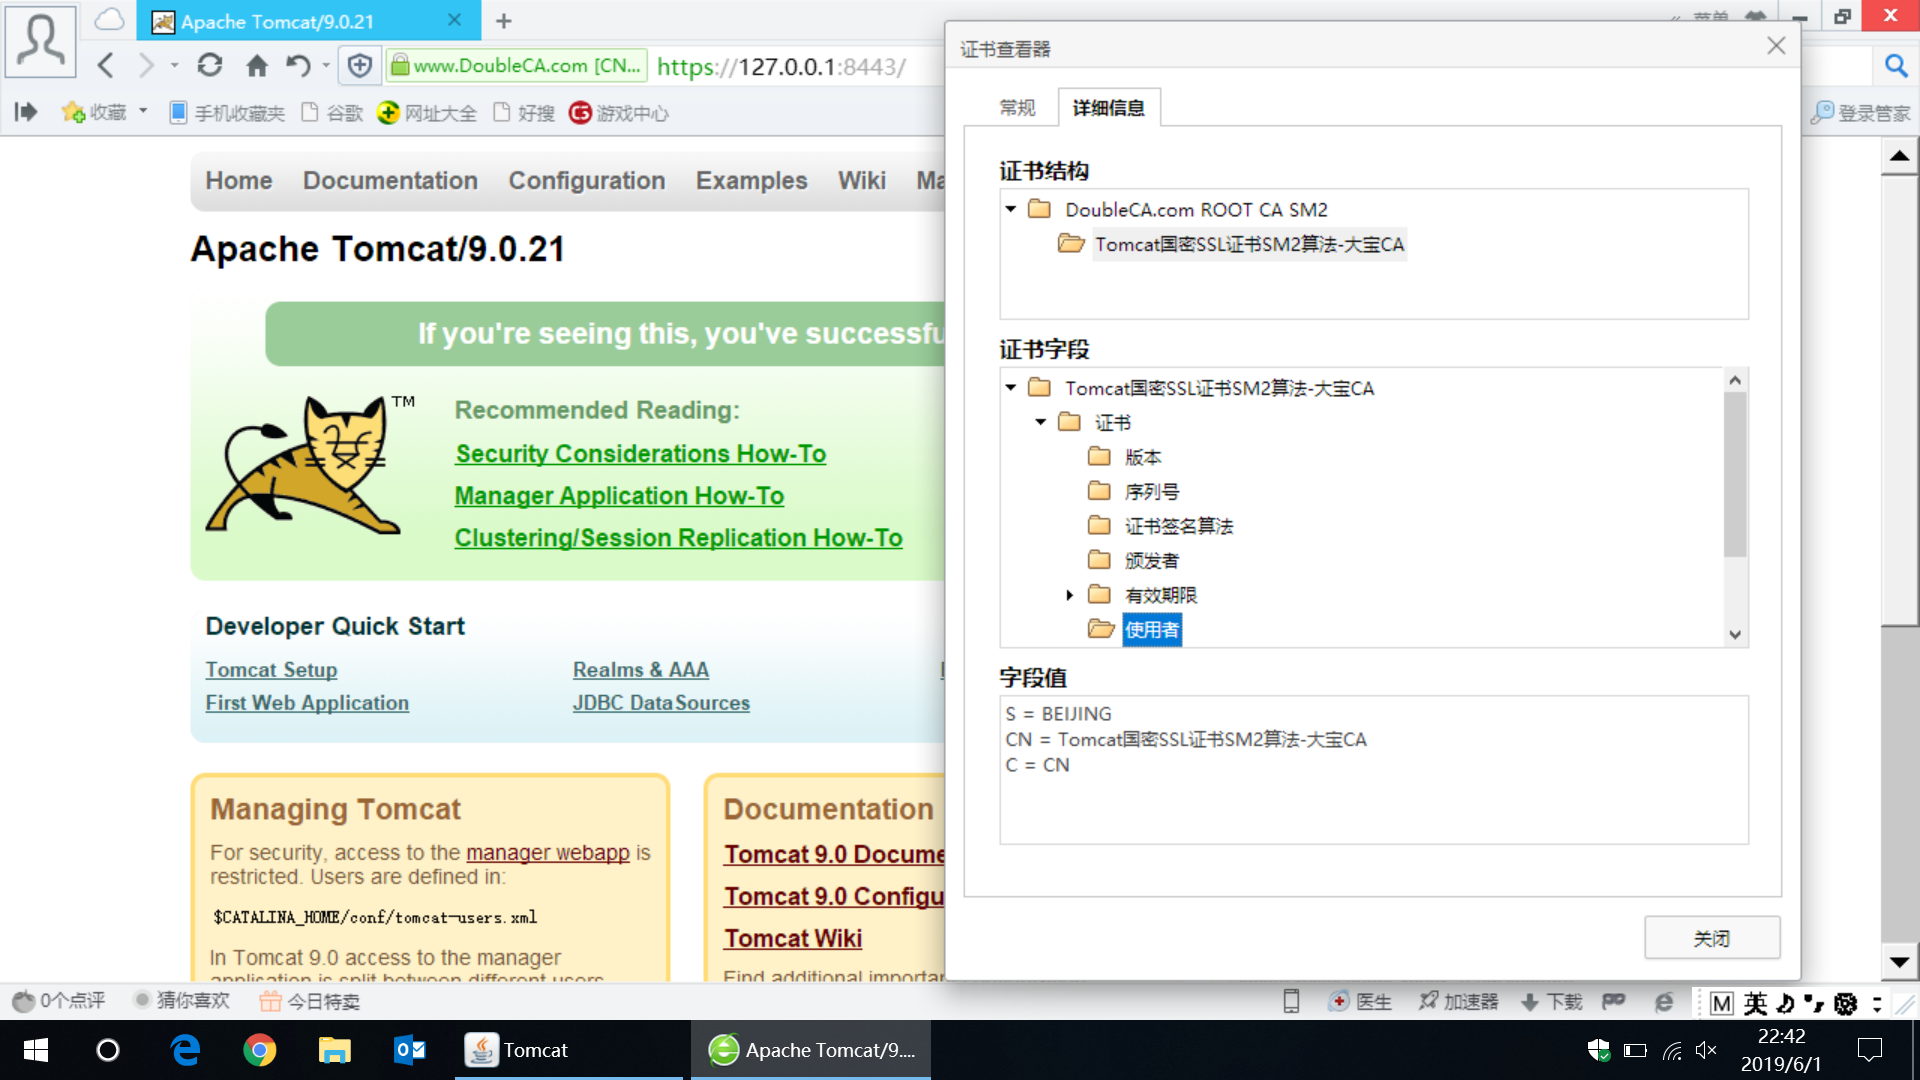The height and width of the screenshot is (1080, 1920).
Task: Click the browser refresh icon
Action: coord(209,66)
